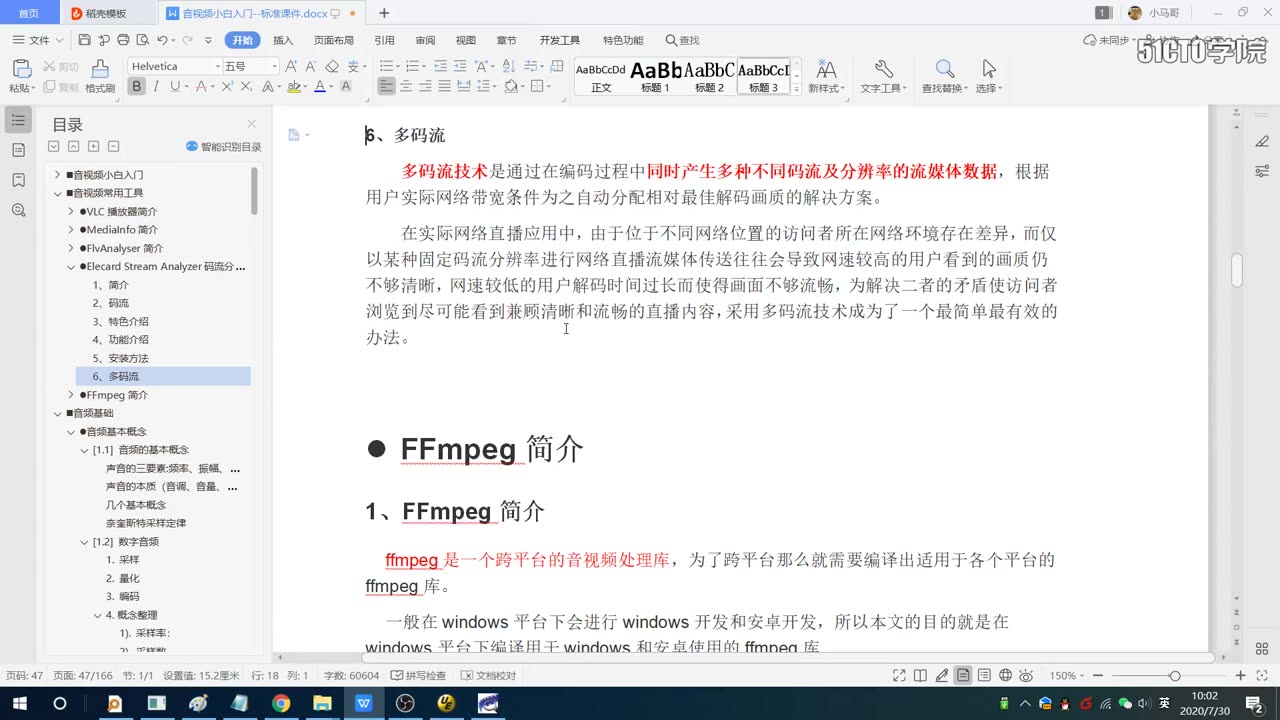Image resolution: width=1280 pixels, height=720 pixels.
Task: Open Print Preview from quick access toolbar
Action: [x=142, y=40]
